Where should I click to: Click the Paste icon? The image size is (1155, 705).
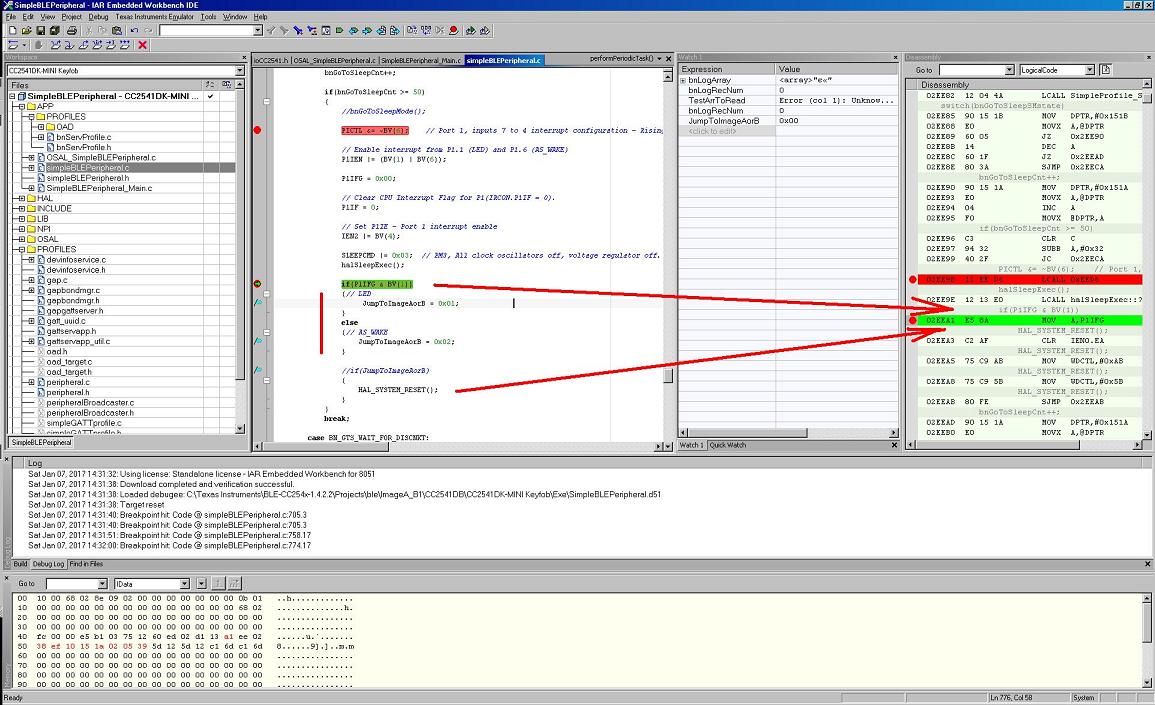click(117, 30)
